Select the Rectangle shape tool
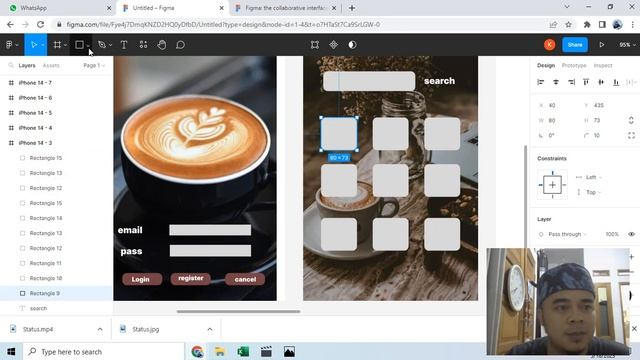 click(80, 45)
